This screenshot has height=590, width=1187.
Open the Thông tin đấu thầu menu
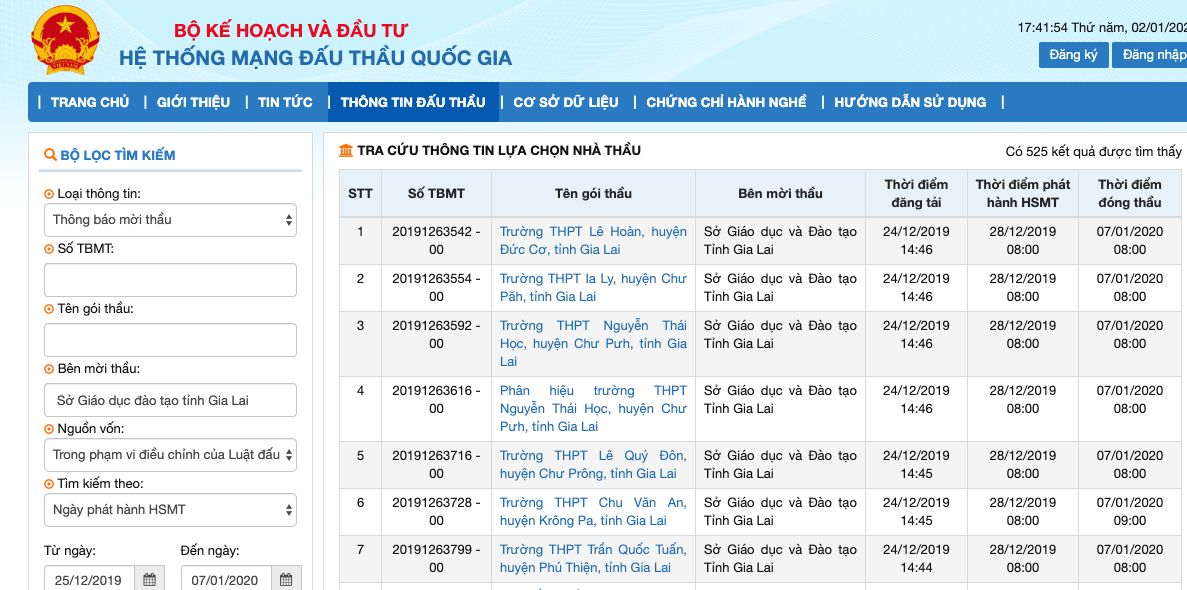(413, 102)
